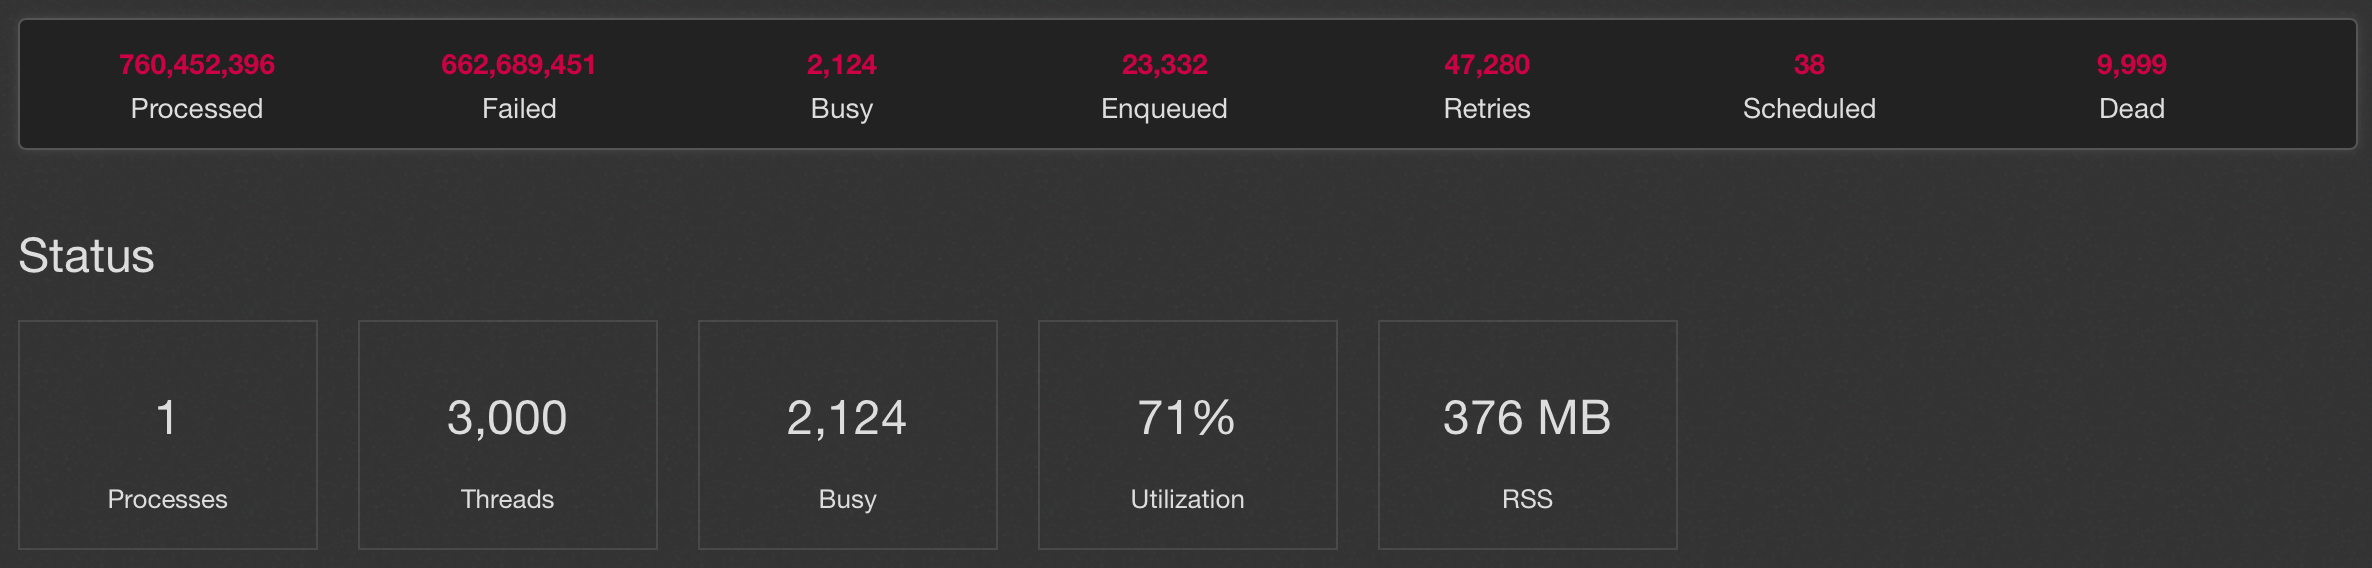
Task: Click the 9,999 dead count
Action: 2132,65
